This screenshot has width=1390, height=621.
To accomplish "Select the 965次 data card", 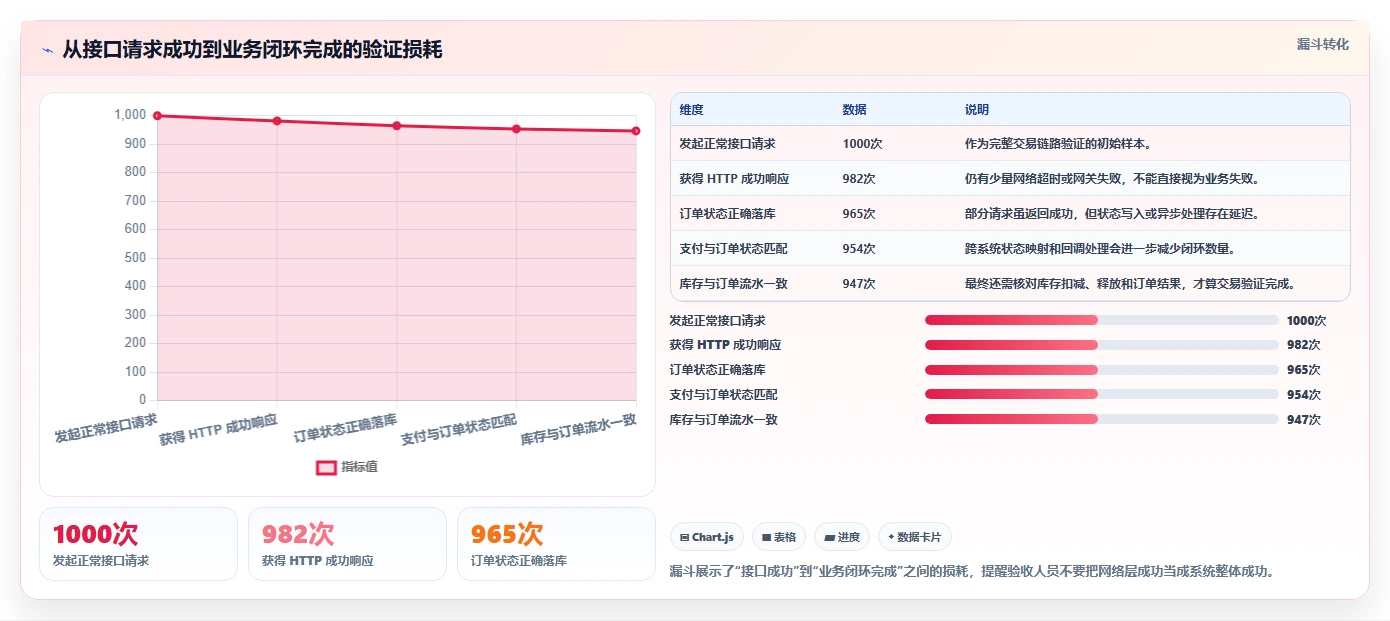I will 556,544.
